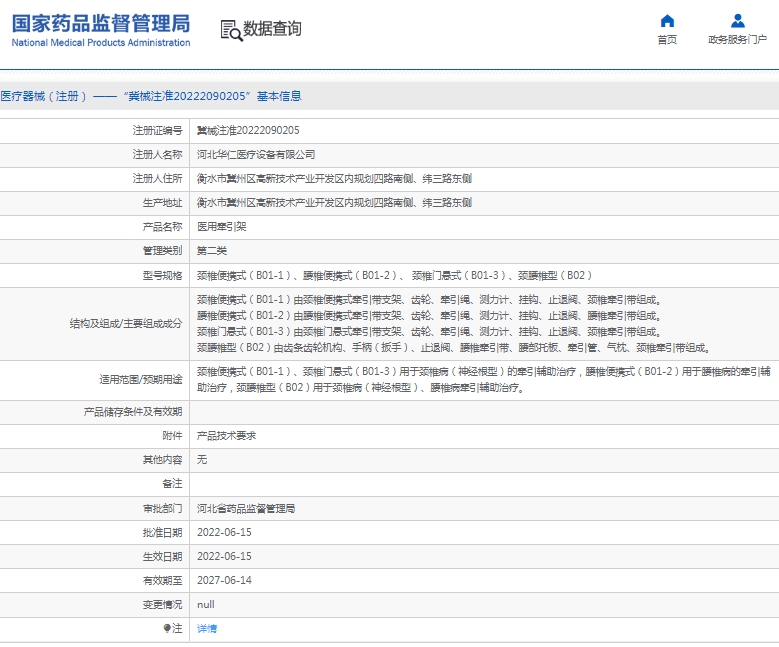Screen dimensions: 779x647
Task: Click the 适用范围/预期用途 description text
Action: tap(483, 380)
